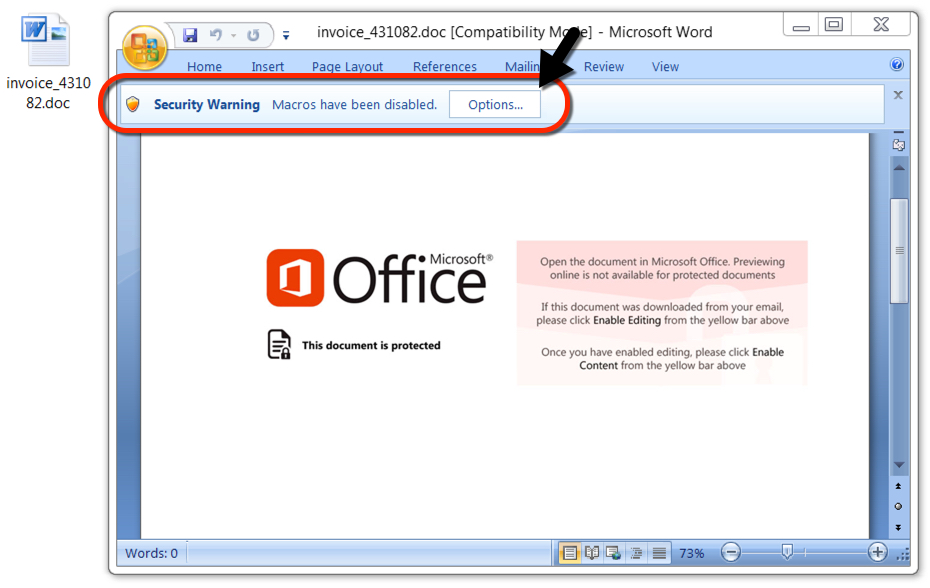Click the Zoom Out minus button
Screen dimensions: 930x588
(x=731, y=553)
